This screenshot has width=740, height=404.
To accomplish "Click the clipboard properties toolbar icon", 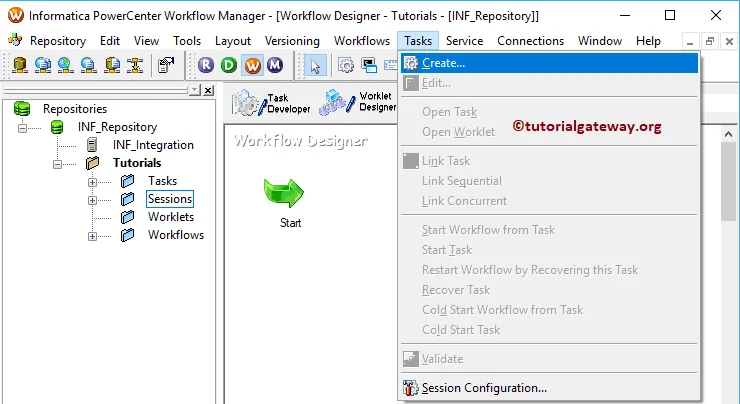I will [166, 65].
